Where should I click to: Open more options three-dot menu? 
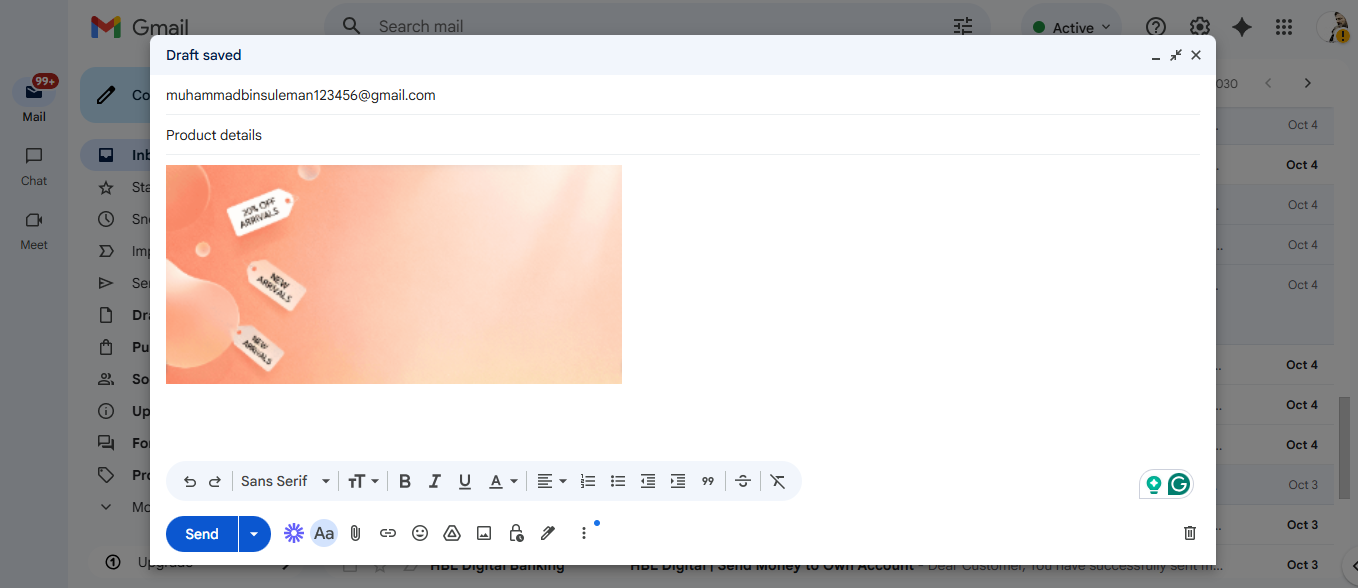[584, 533]
